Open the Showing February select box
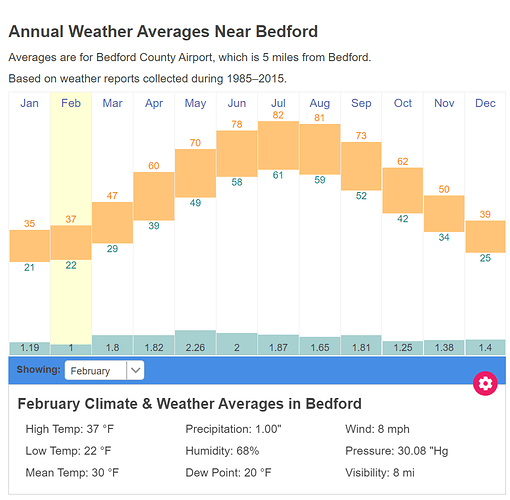This screenshot has height=500, width=510. pos(104,370)
